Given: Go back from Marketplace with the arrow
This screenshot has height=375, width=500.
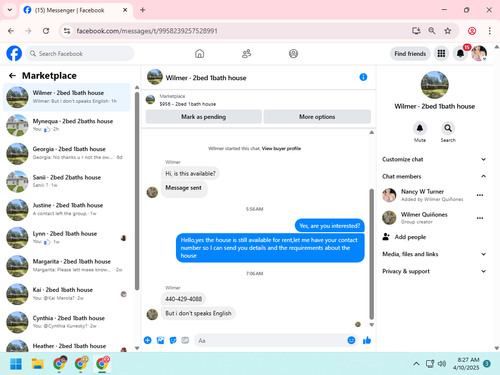Looking at the screenshot, I should click(x=12, y=76).
